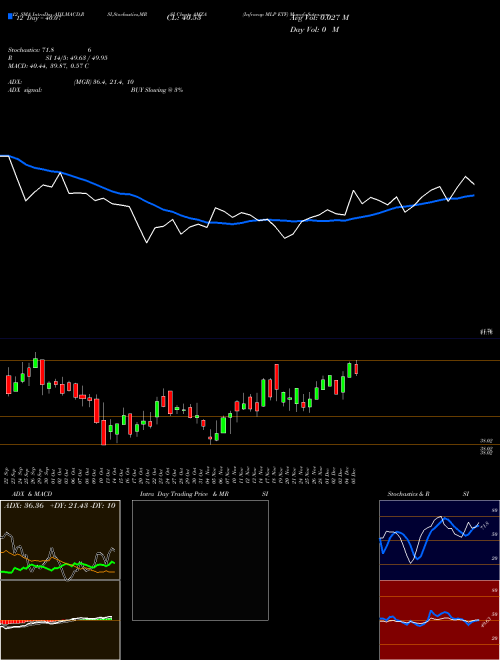500x660 pixels.
Task: Click the Stochastics & RSI panel title
Action: point(428,494)
